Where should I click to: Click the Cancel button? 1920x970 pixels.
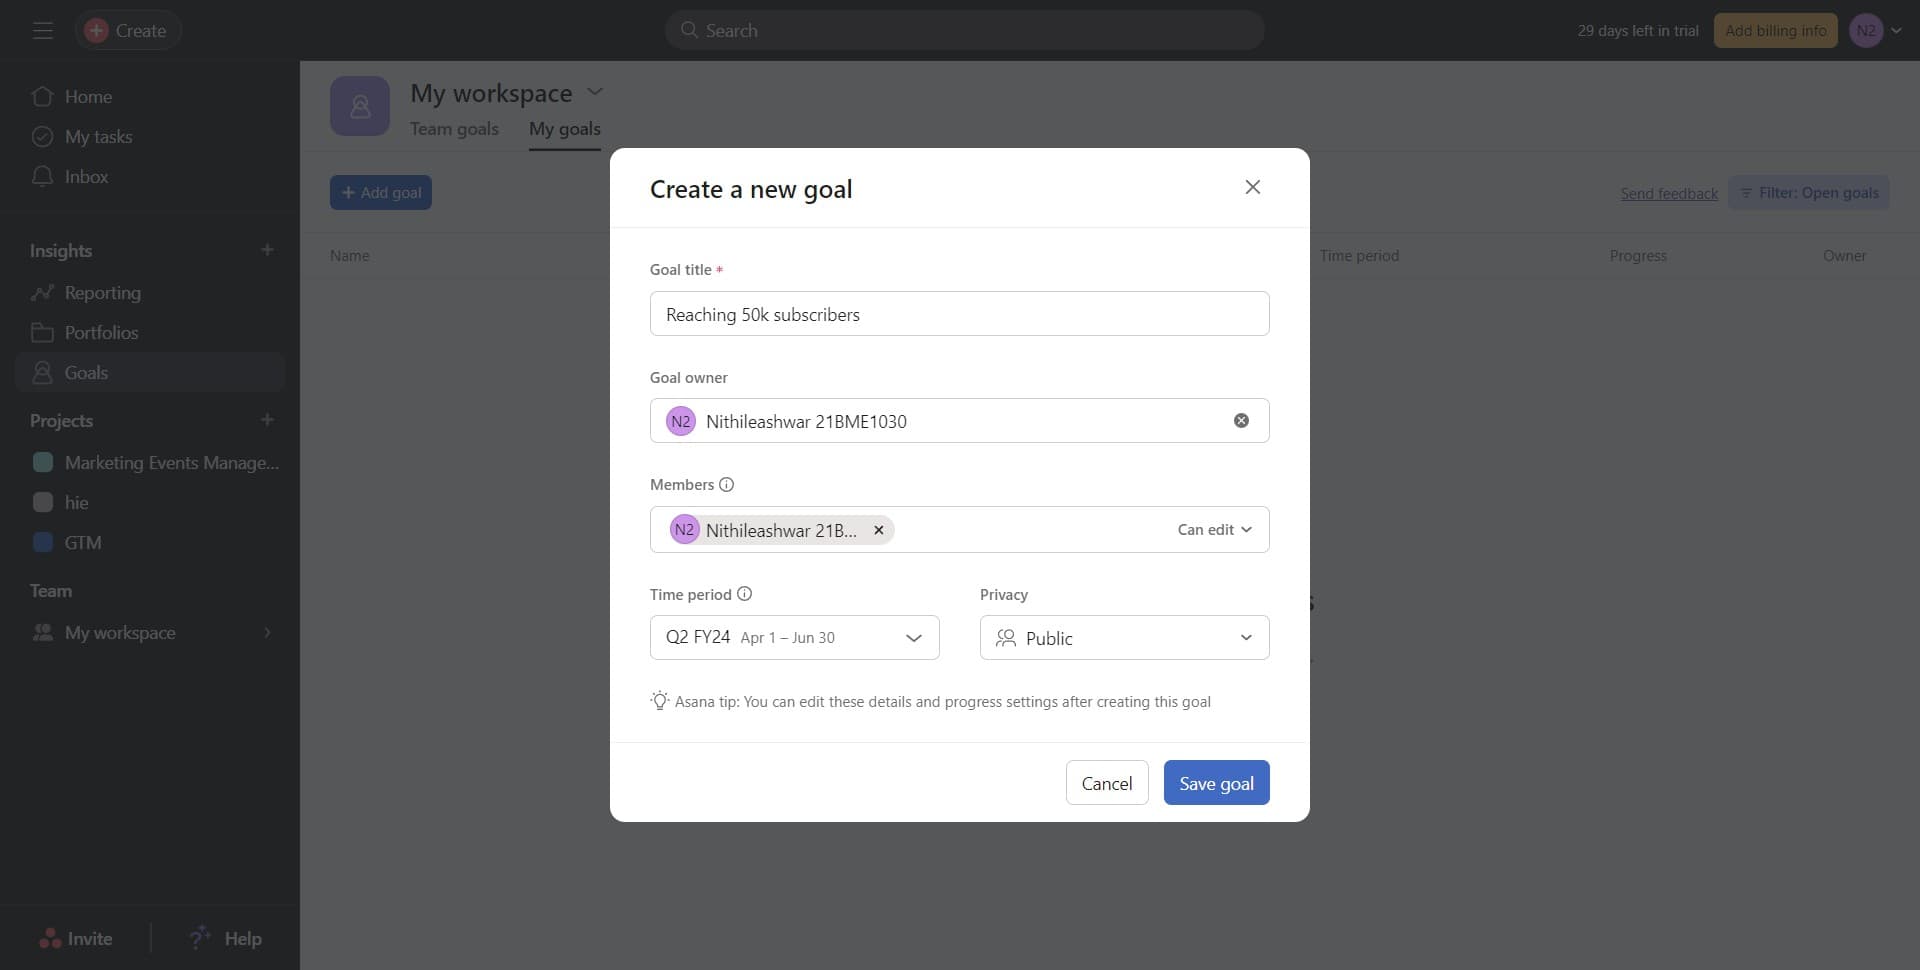click(x=1106, y=783)
